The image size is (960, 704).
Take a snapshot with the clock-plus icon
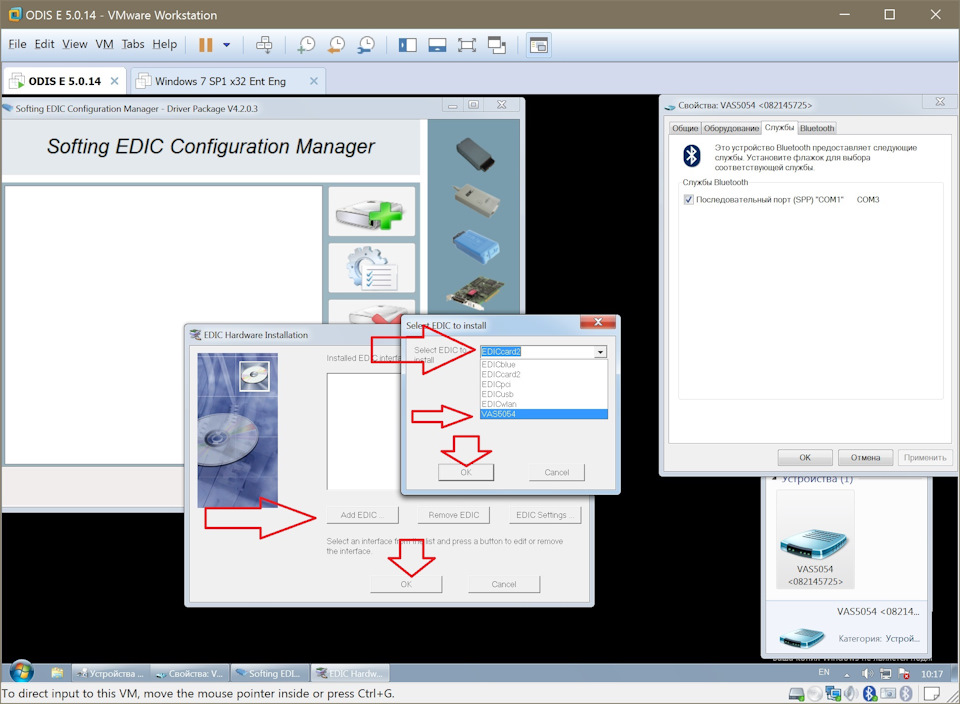coord(306,45)
